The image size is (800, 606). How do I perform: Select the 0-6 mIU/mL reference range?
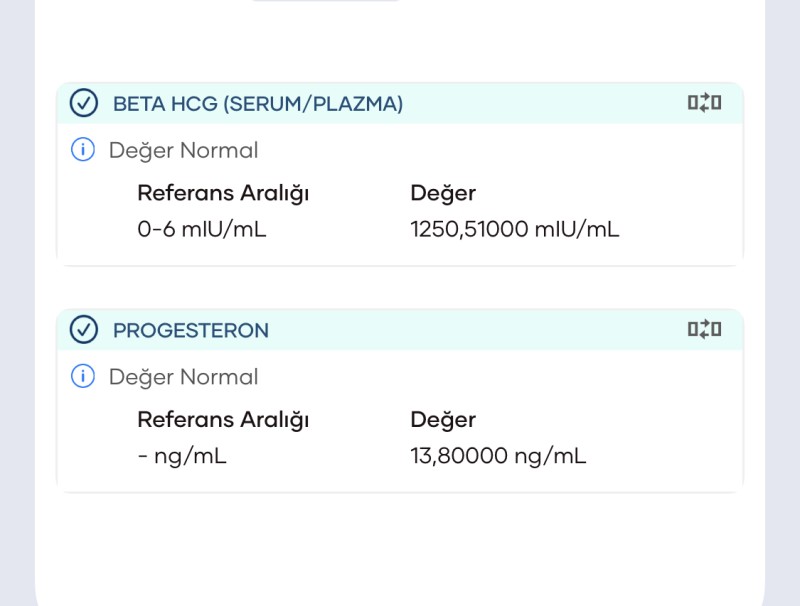click(x=202, y=230)
